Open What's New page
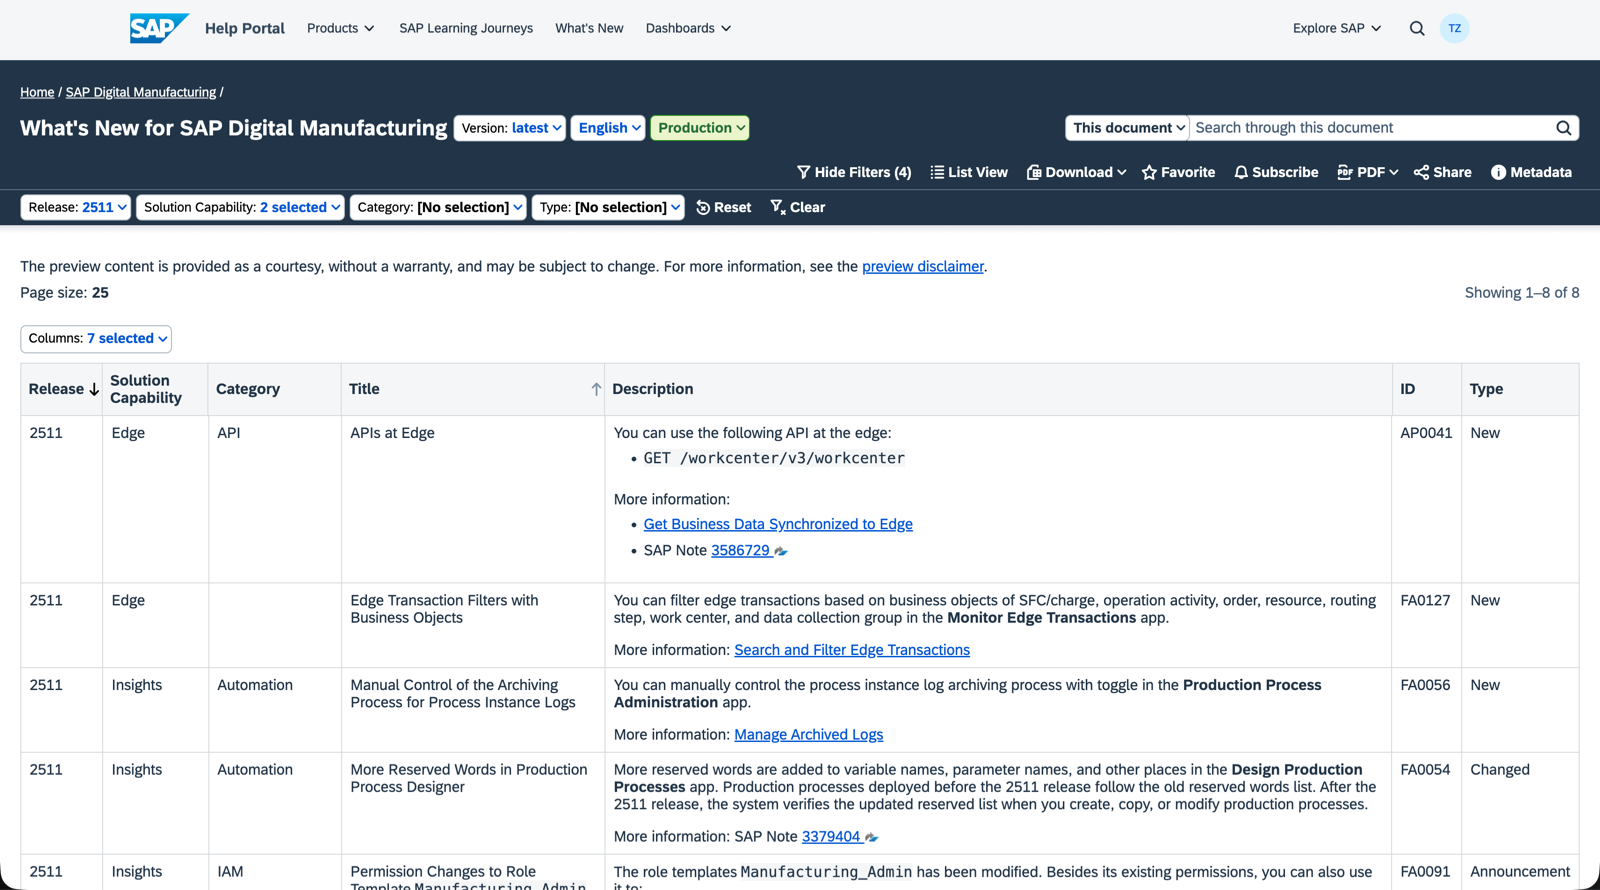Viewport: 1600px width, 890px height. click(x=589, y=28)
